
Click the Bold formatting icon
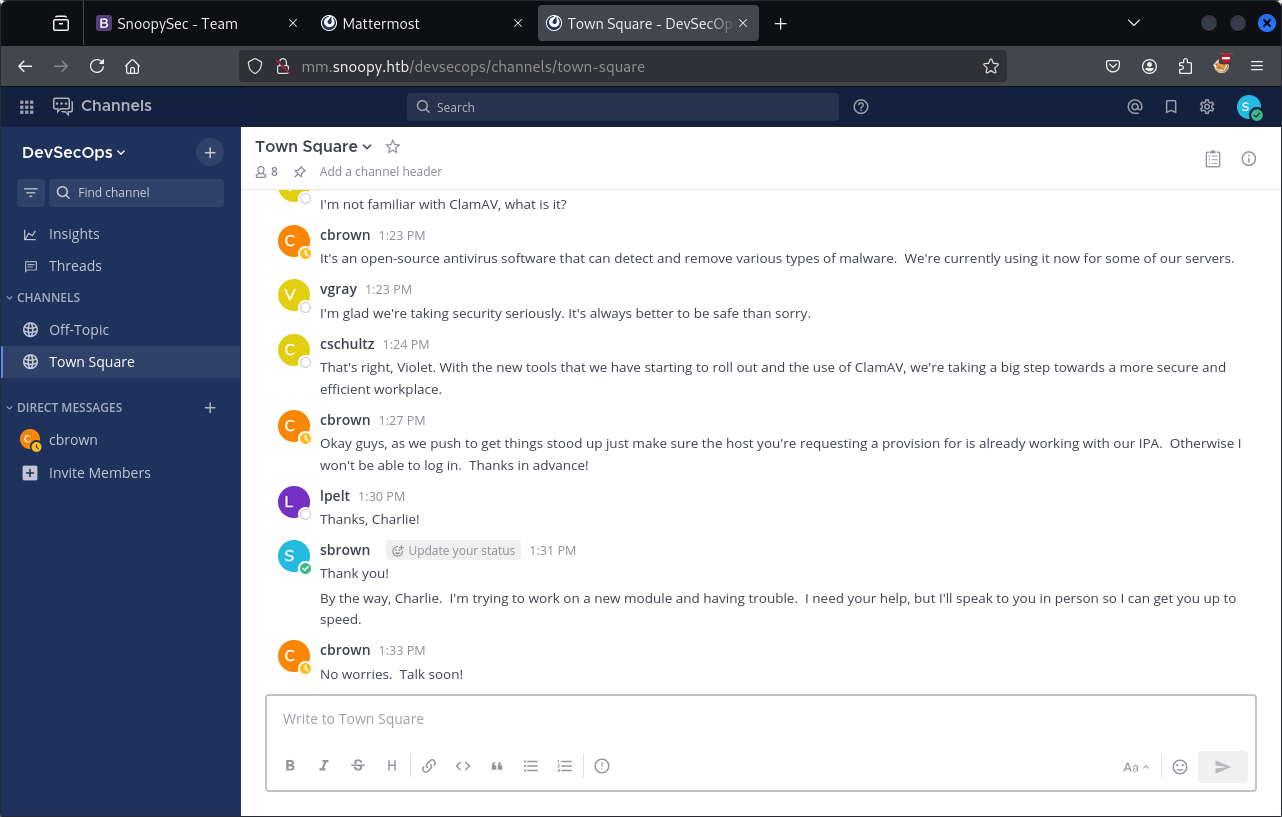[x=290, y=766]
